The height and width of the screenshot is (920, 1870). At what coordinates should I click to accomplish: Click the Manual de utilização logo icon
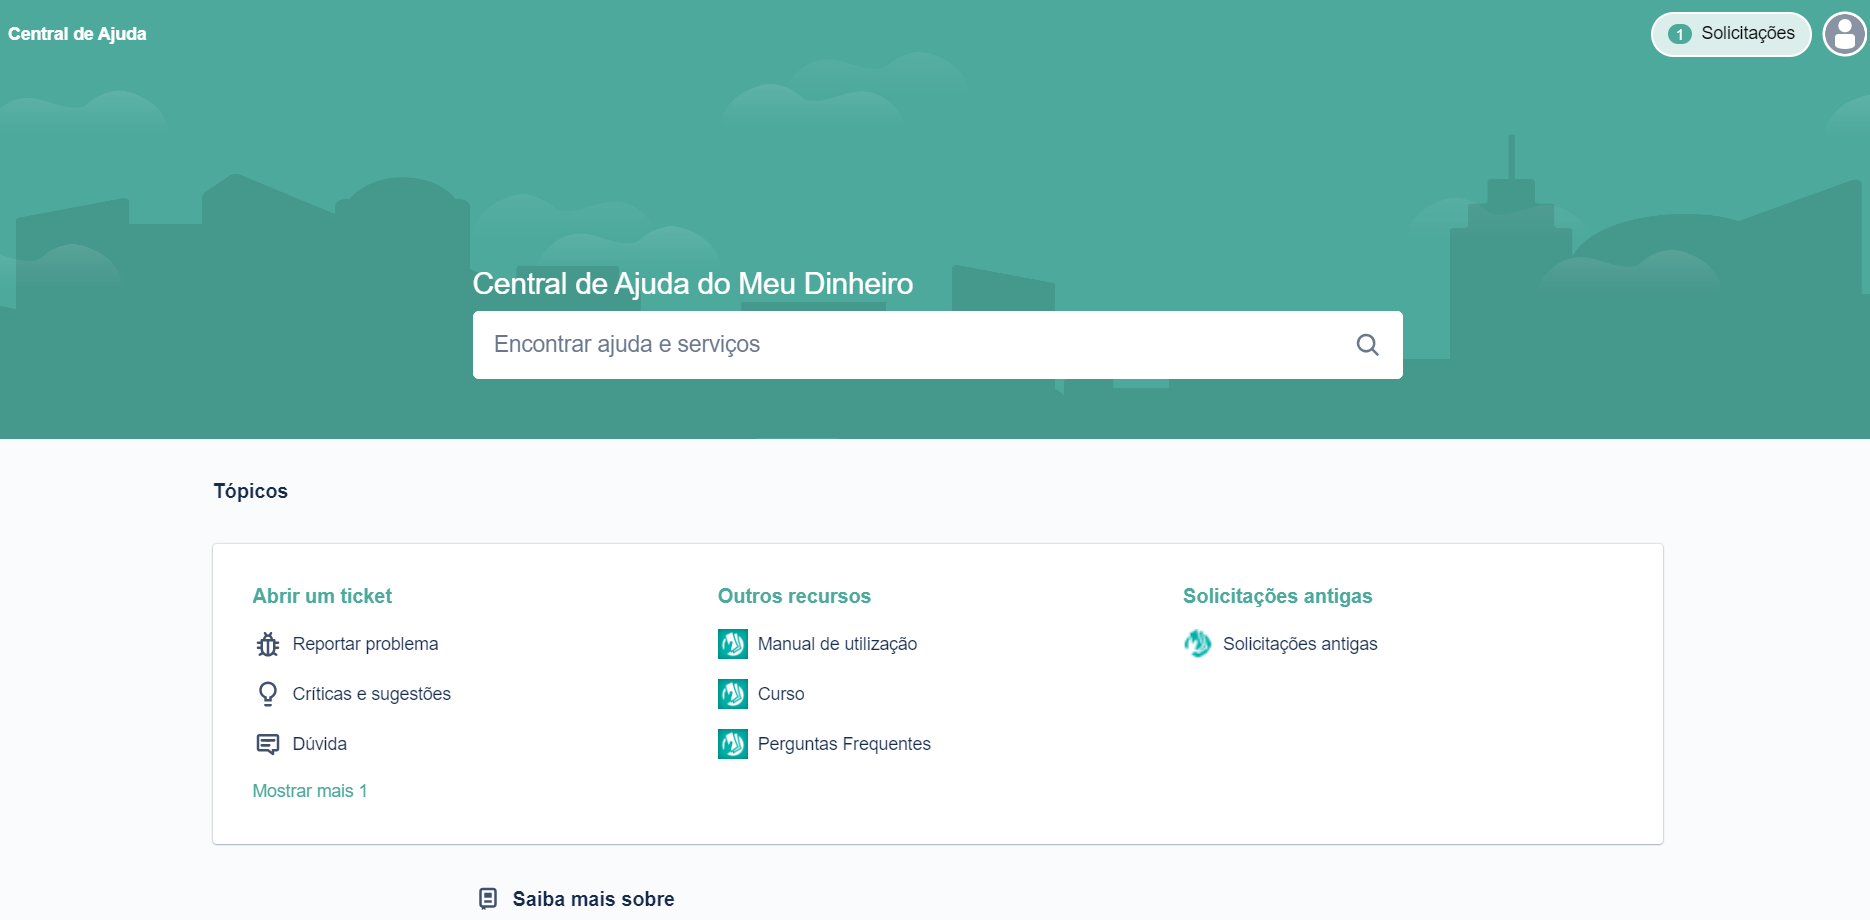click(732, 644)
